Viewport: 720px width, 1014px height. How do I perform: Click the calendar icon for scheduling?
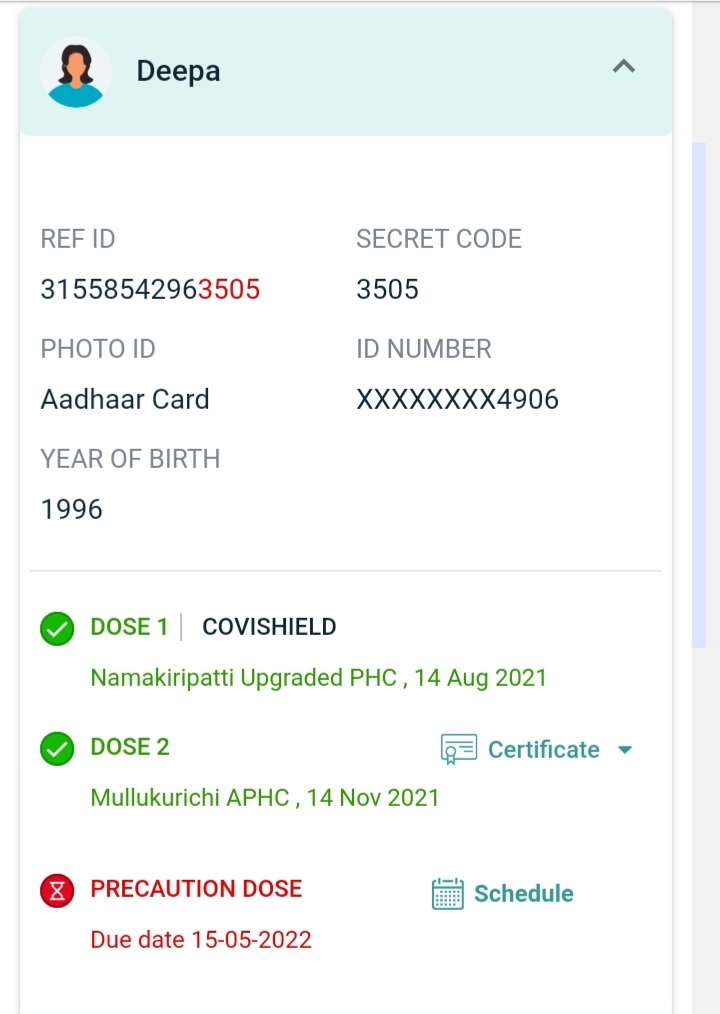[447, 893]
